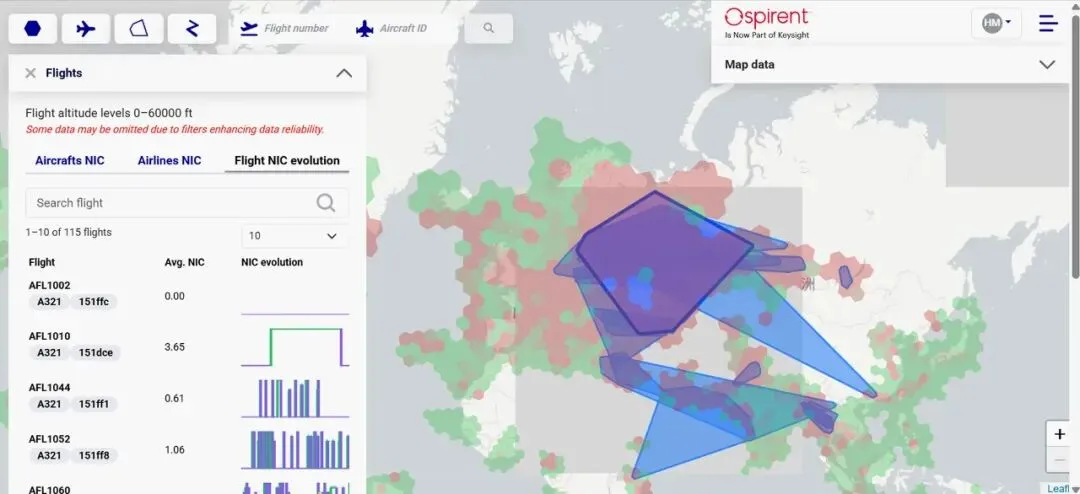Viewport: 1080px width, 494px height.
Task: Open flight AFL1044 row
Action: 187,398
